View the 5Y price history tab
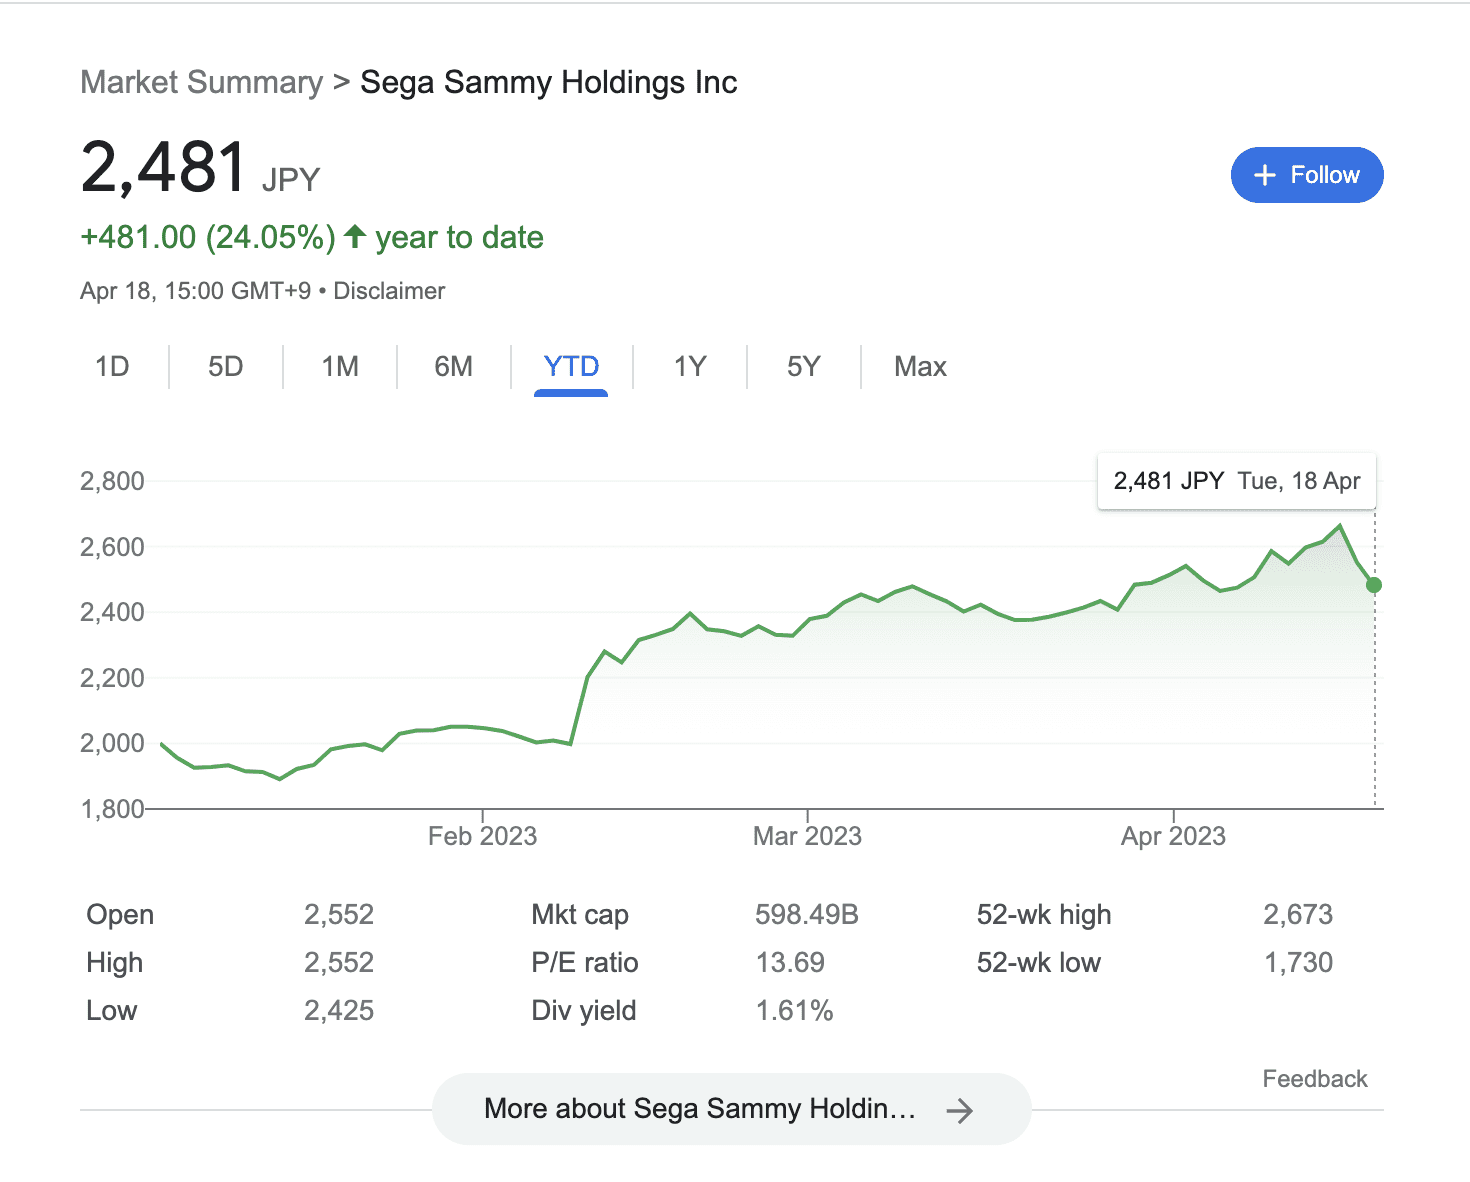The width and height of the screenshot is (1470, 1182). click(x=804, y=367)
